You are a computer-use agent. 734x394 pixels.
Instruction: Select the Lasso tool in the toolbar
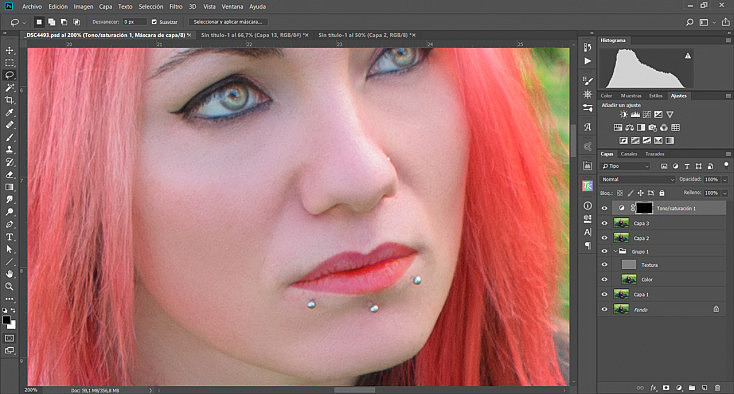coord(9,75)
